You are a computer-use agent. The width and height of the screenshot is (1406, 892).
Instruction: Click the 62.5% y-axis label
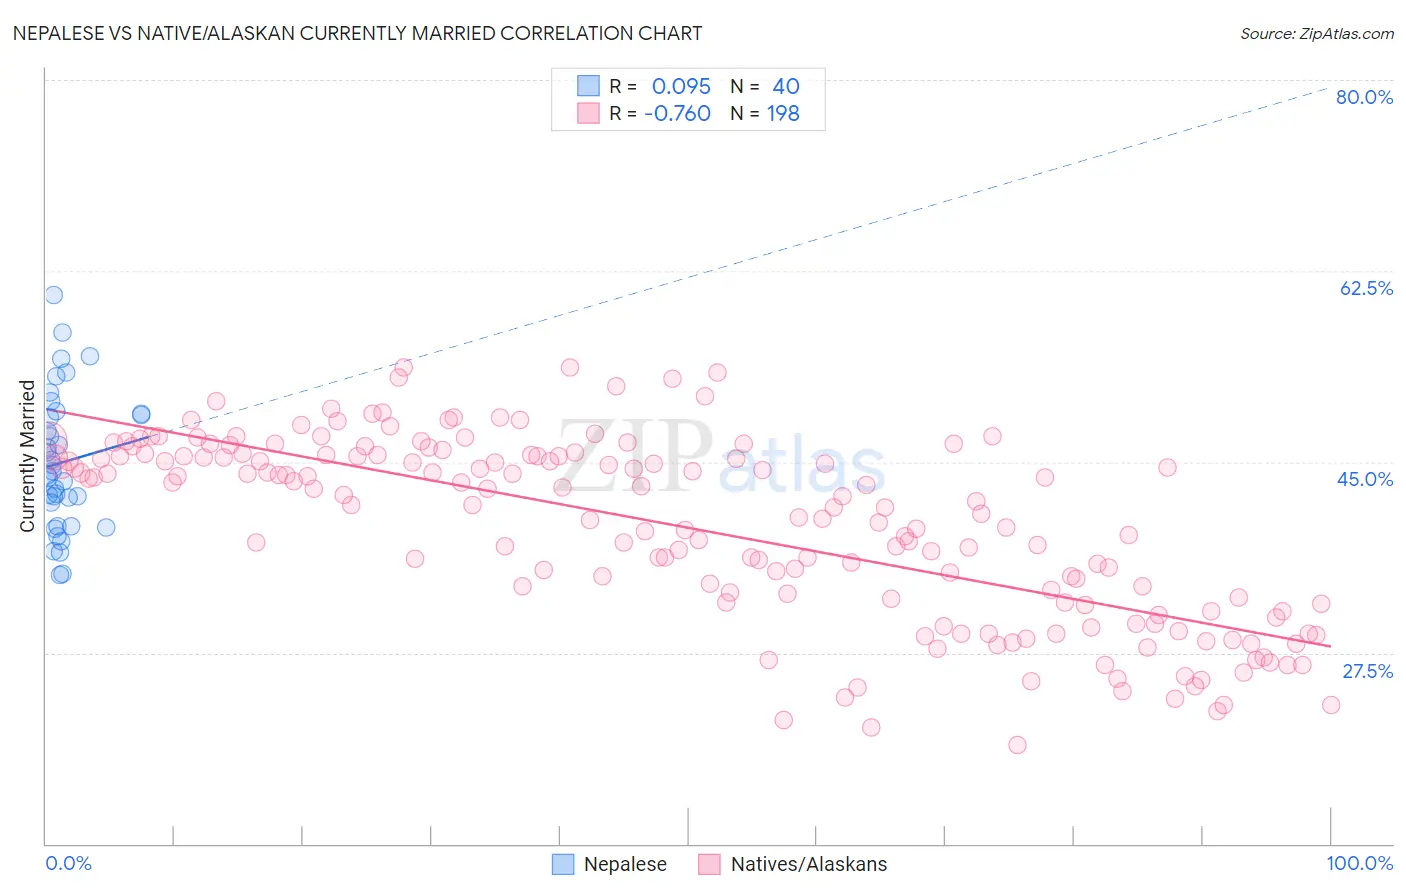(1366, 288)
